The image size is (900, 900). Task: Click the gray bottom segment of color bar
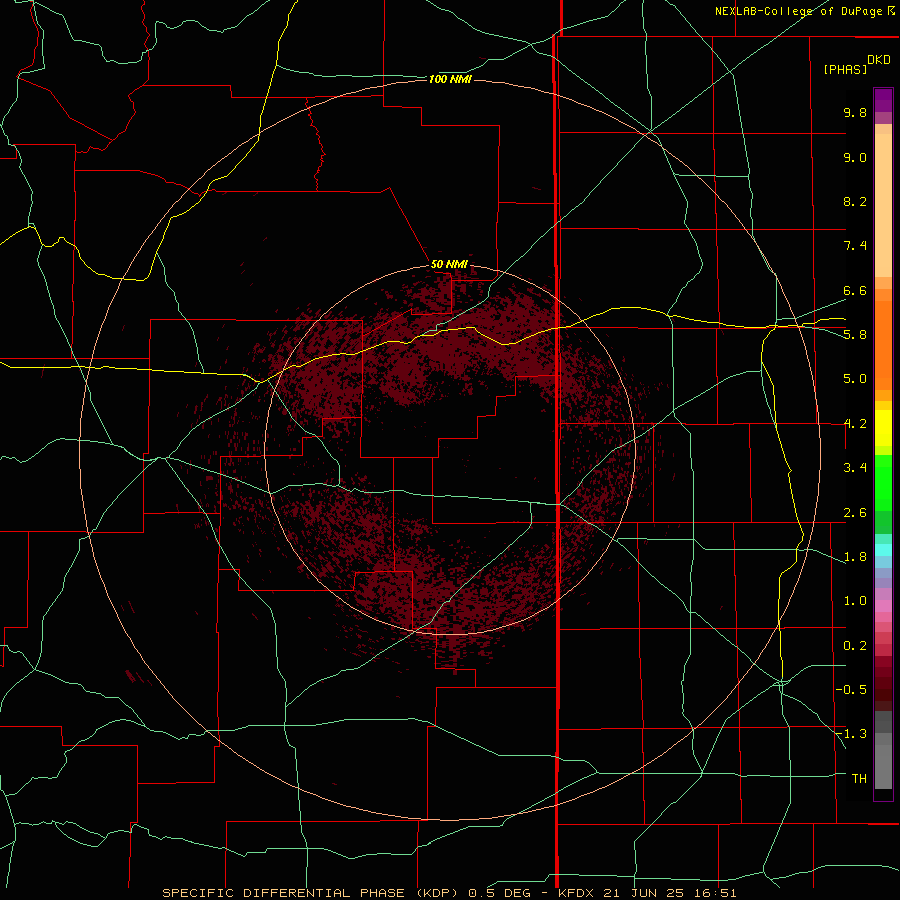tap(883, 759)
